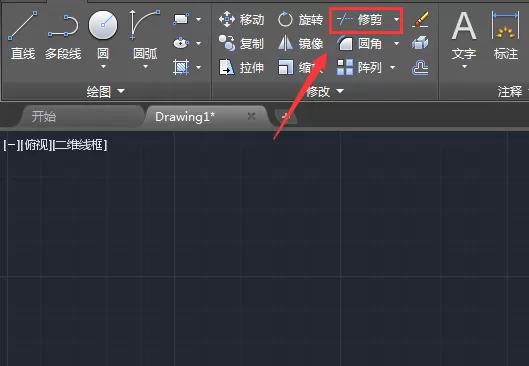Click the Ellipse draw icon
This screenshot has height=366, width=529.
pos(181,43)
